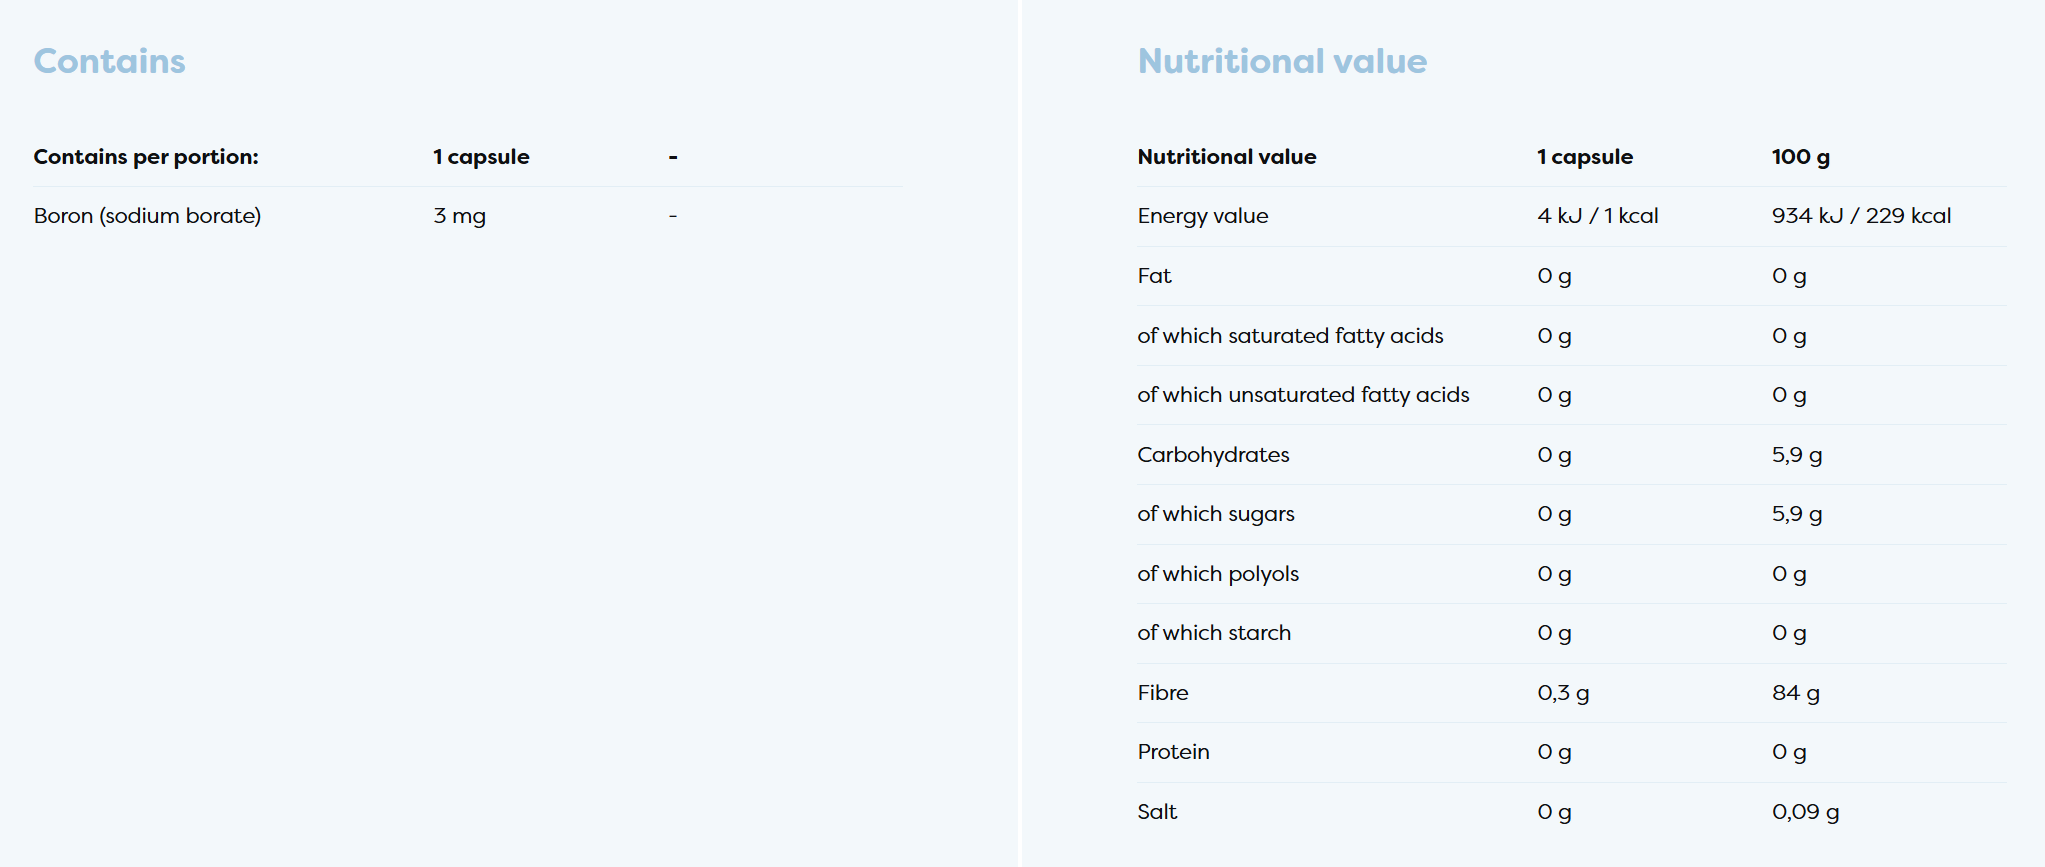The width and height of the screenshot is (2045, 867).
Task: Click the "3 mg" boron amount
Action: (459, 216)
